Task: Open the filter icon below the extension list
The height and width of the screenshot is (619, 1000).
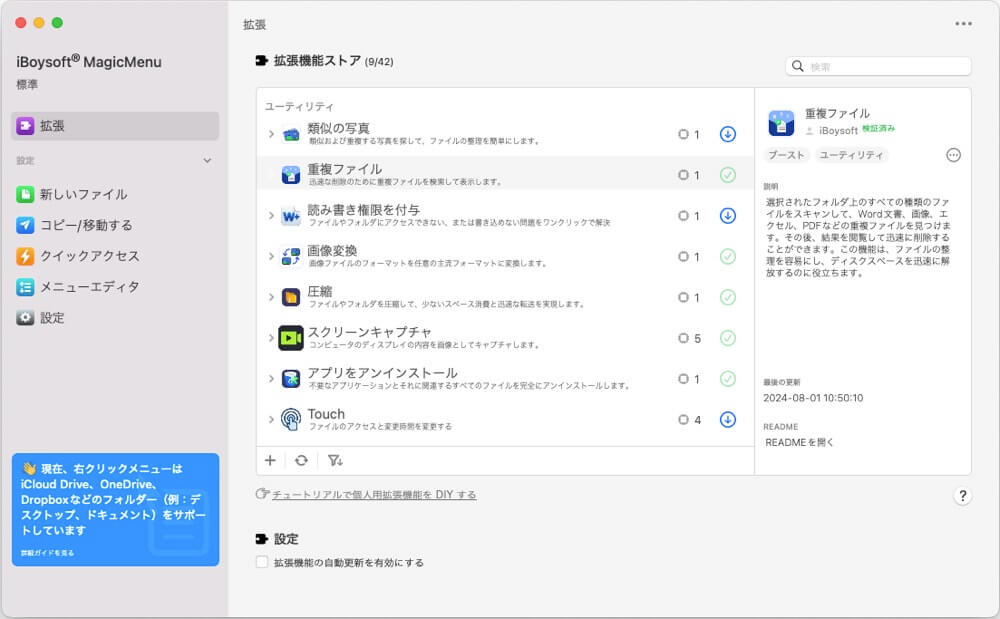Action: coord(335,460)
